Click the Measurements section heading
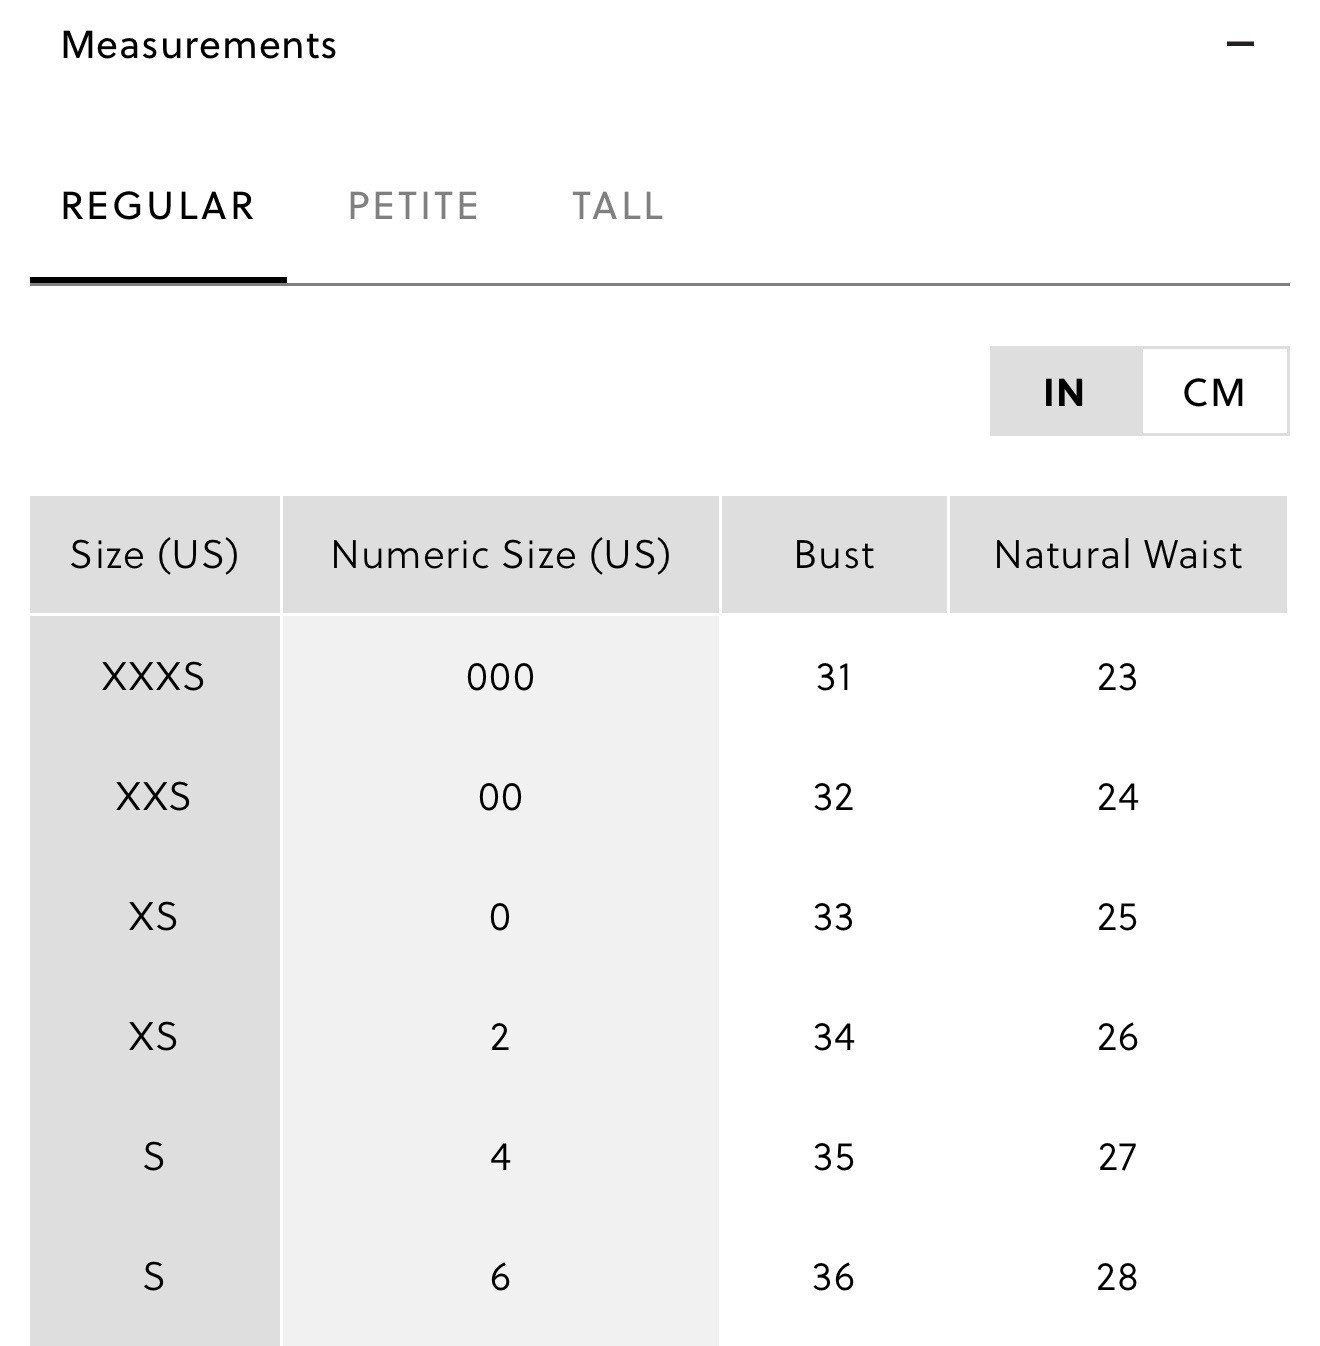This screenshot has height=1346, width=1320. coord(199,45)
